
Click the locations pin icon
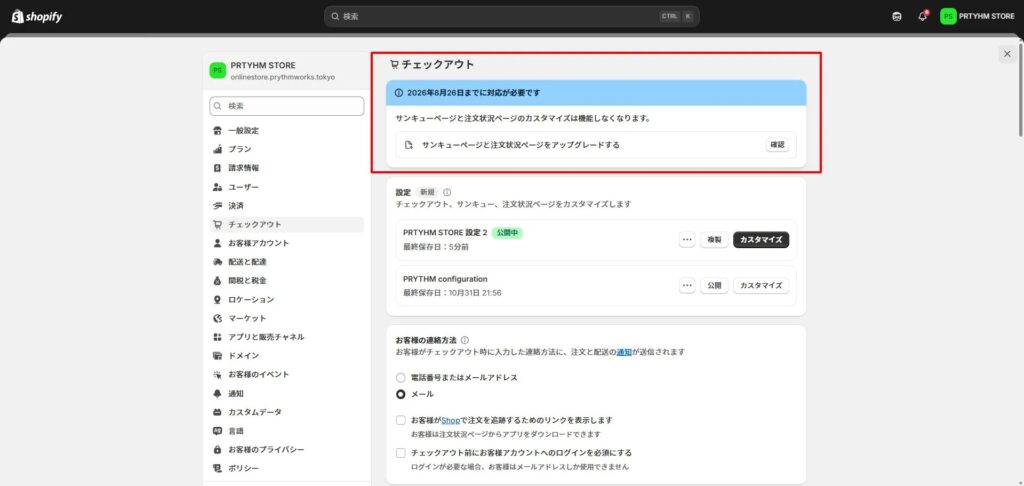point(217,300)
